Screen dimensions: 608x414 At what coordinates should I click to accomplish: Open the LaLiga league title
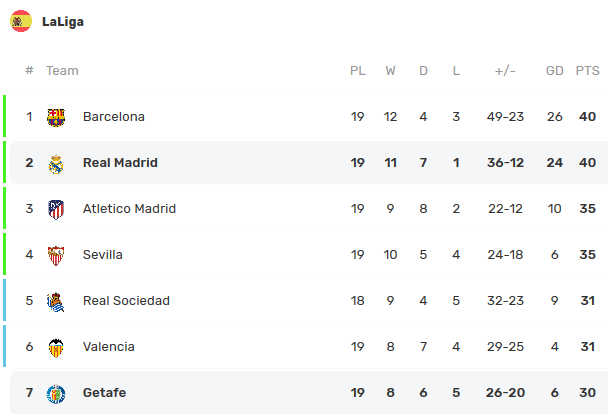(x=63, y=21)
